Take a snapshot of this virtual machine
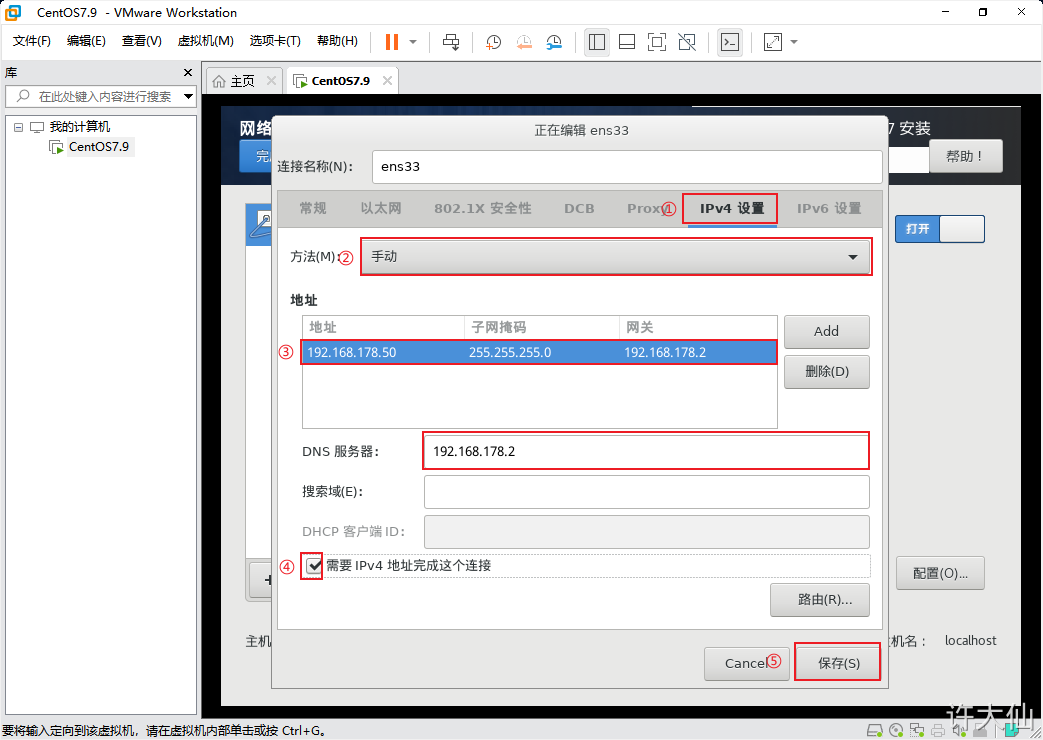This screenshot has height=740, width=1043. 493,42
